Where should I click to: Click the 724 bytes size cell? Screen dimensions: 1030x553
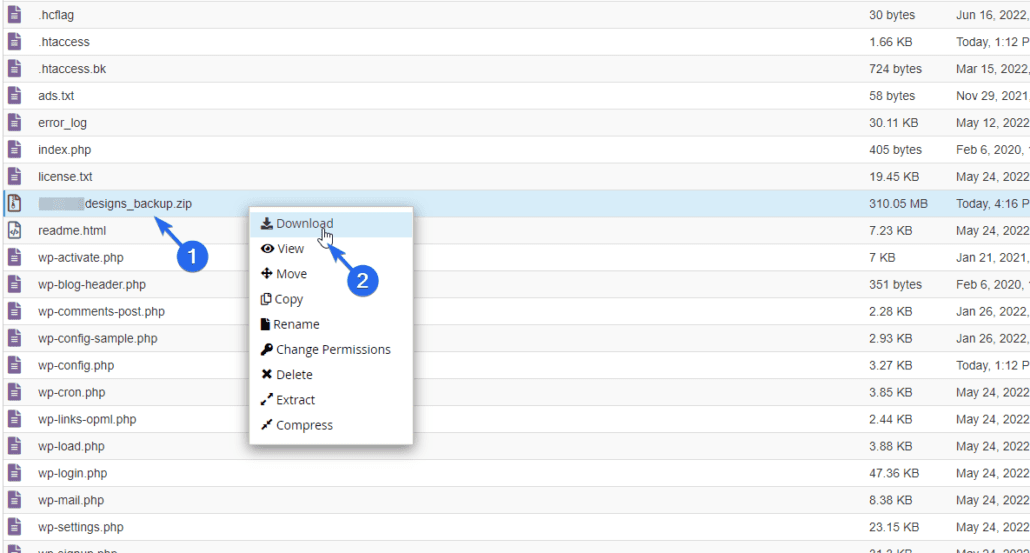pos(895,69)
